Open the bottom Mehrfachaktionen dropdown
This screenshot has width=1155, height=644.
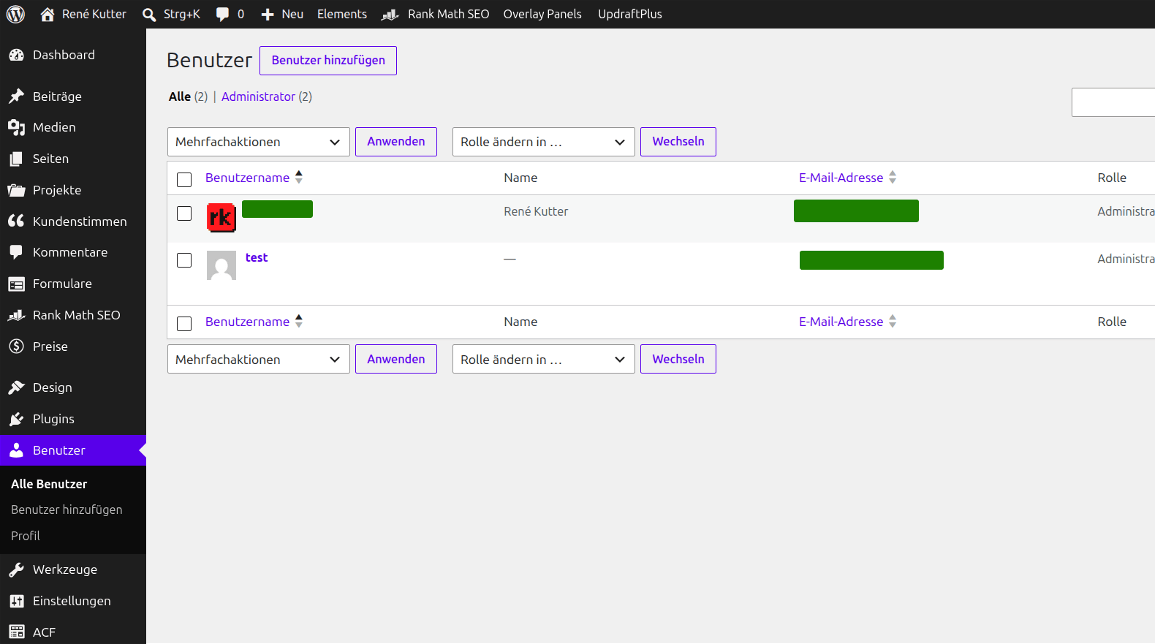pos(258,360)
